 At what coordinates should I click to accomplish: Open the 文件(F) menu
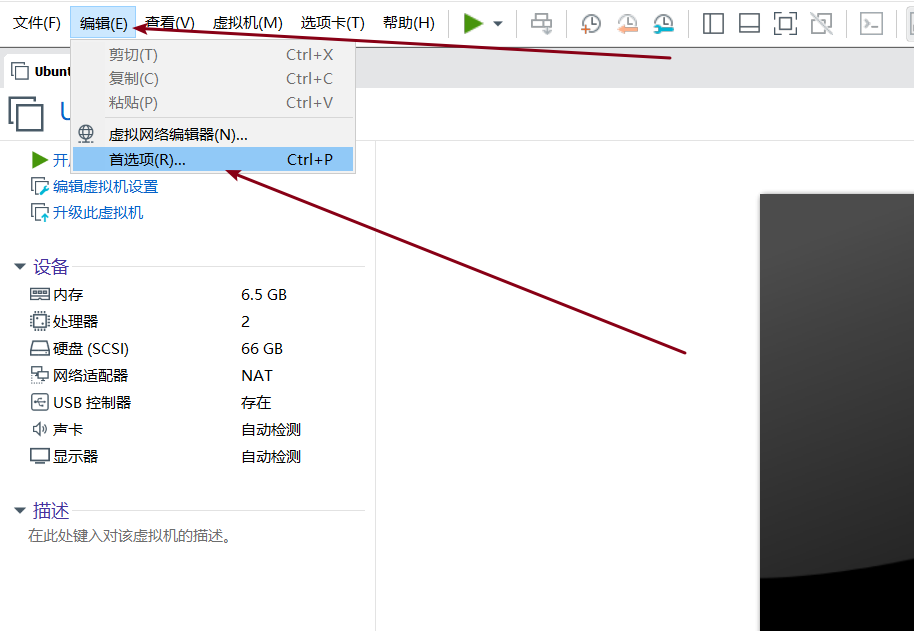(37, 23)
